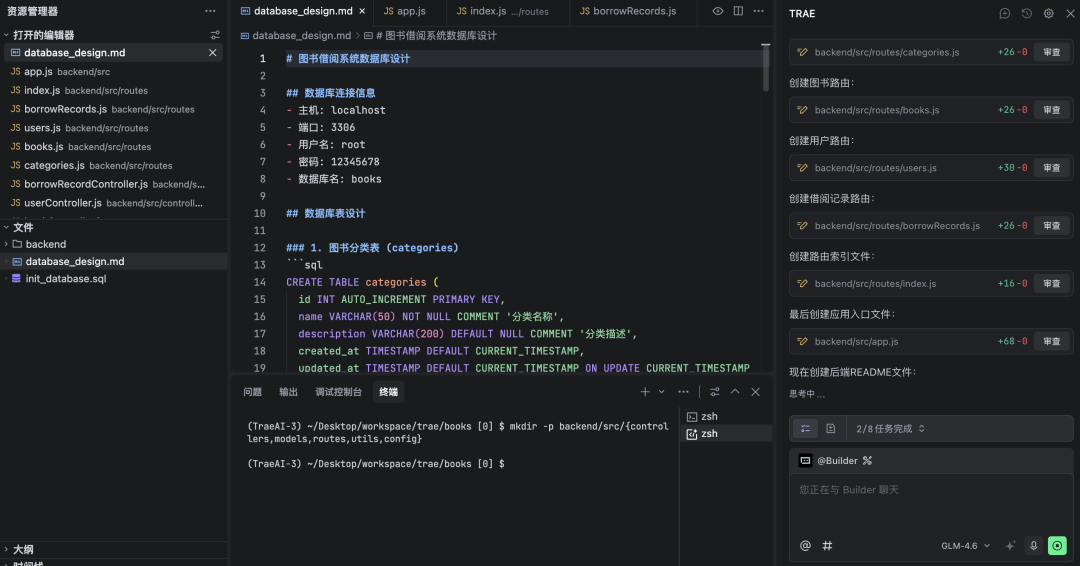1080x566 pixels.
Task: Click the green stop generation button
Action: tap(1057, 545)
